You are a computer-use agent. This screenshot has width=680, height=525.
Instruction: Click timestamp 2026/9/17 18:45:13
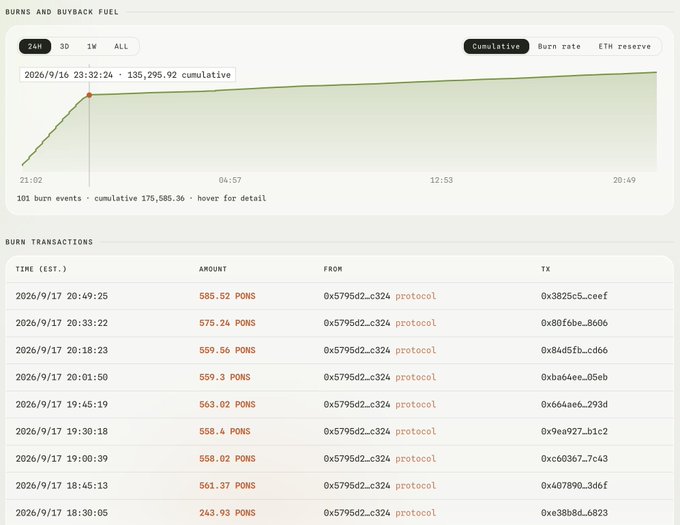click(x=62, y=486)
